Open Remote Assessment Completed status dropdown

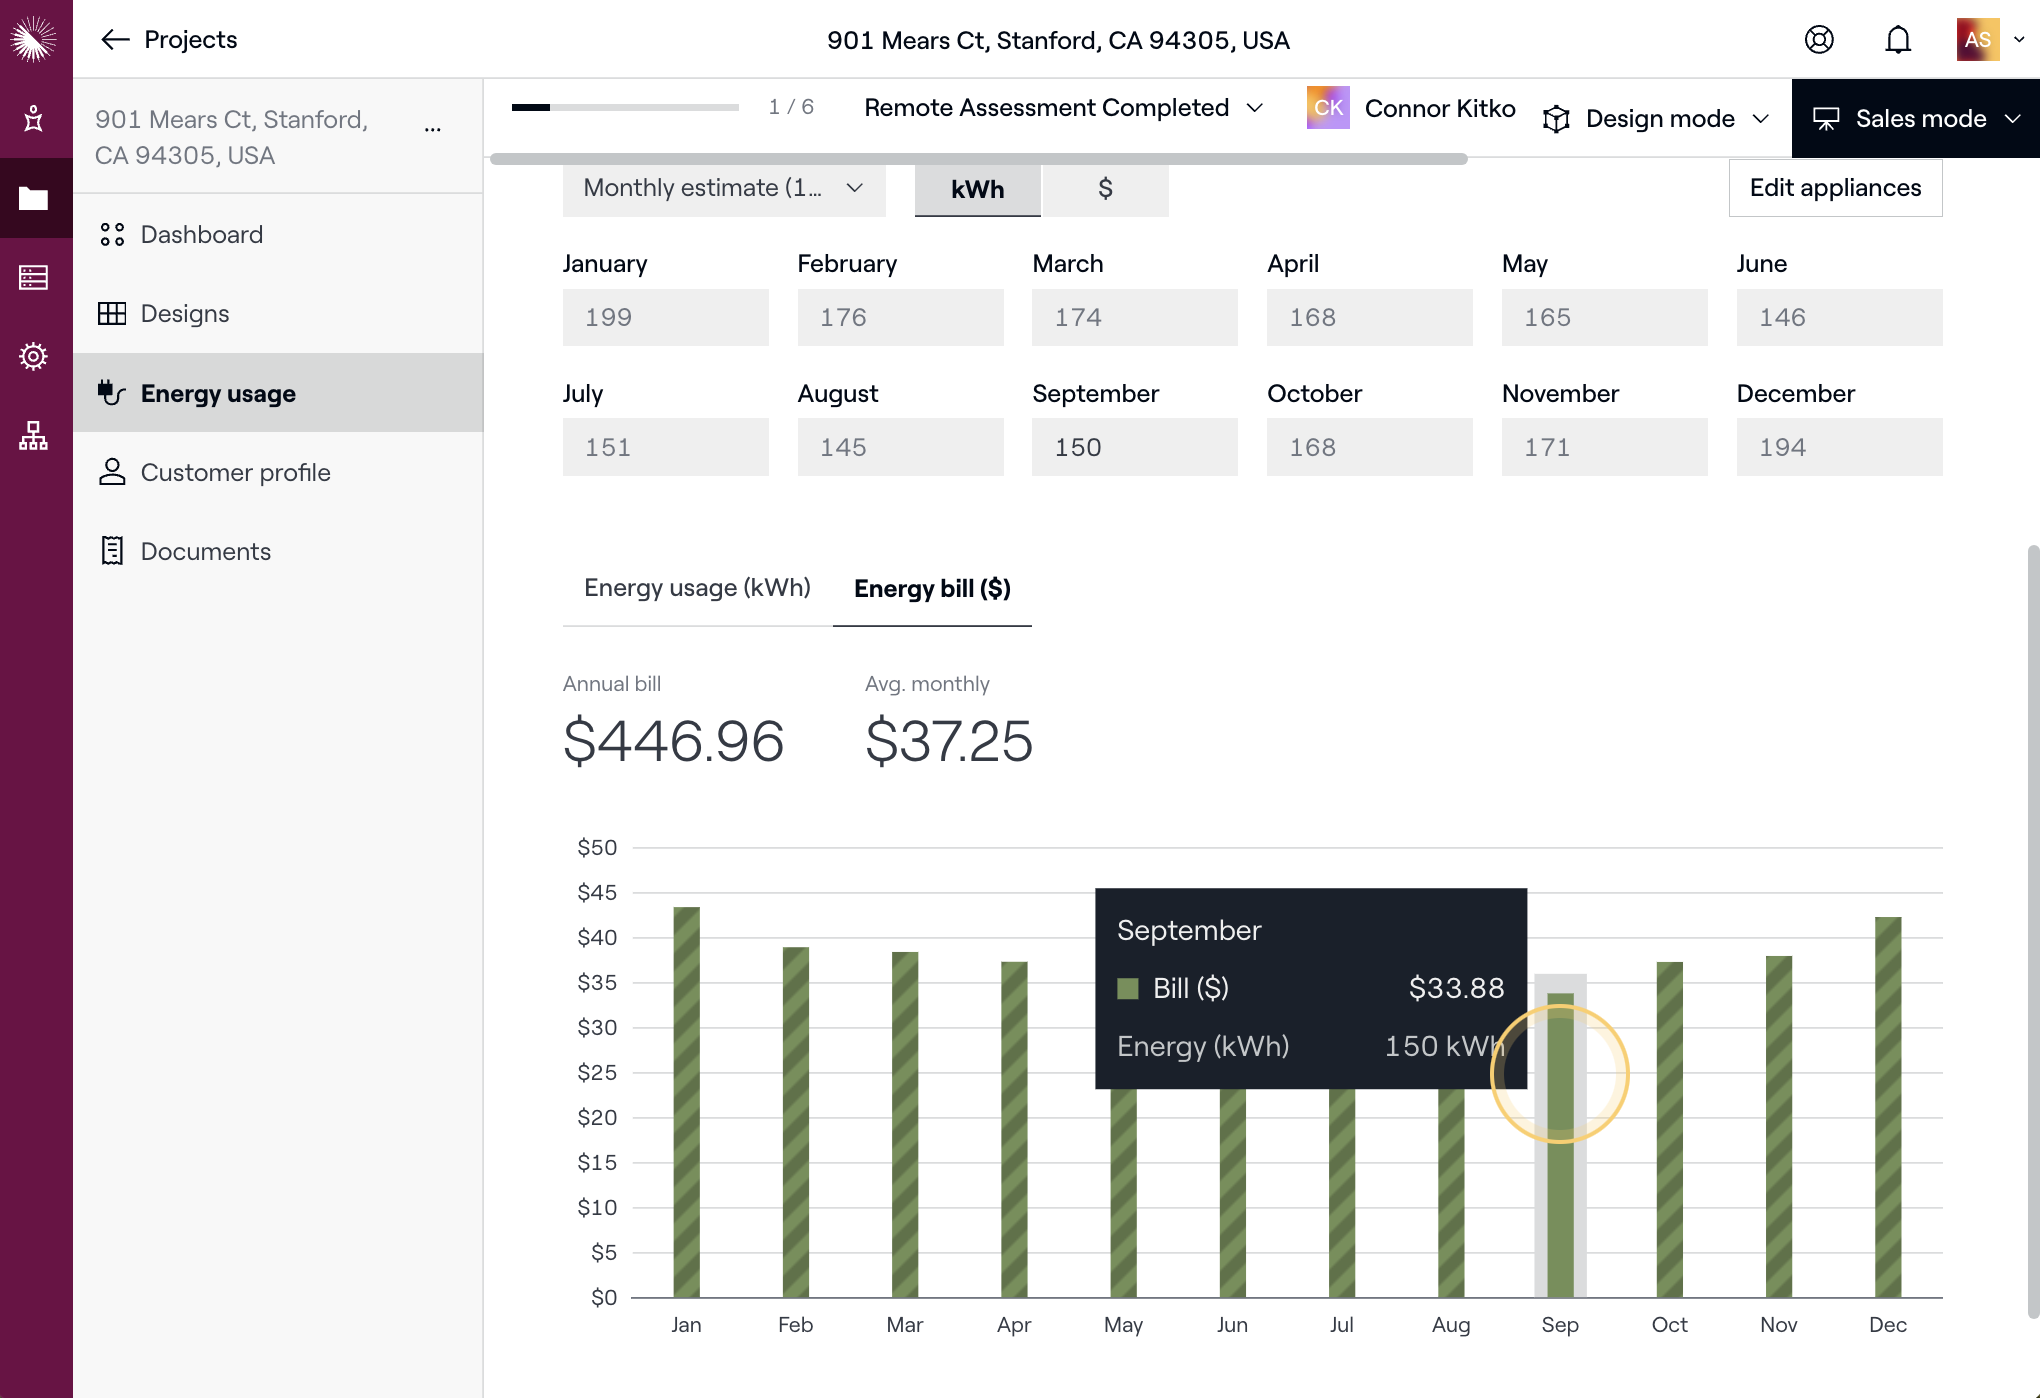(1063, 108)
